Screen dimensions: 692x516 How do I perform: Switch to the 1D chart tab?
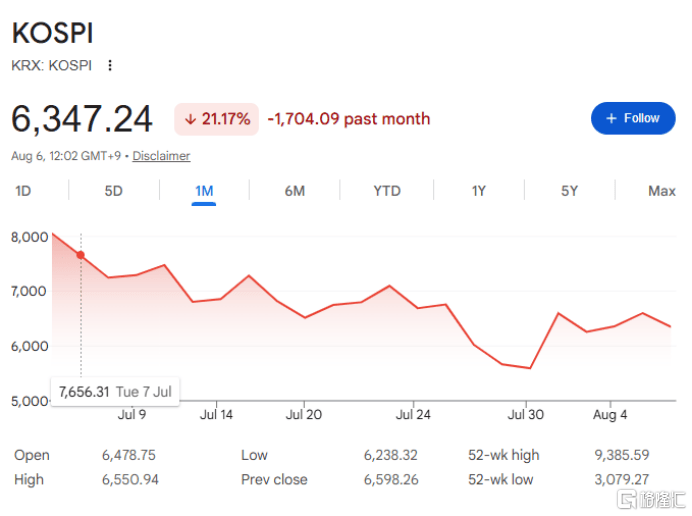[23, 191]
